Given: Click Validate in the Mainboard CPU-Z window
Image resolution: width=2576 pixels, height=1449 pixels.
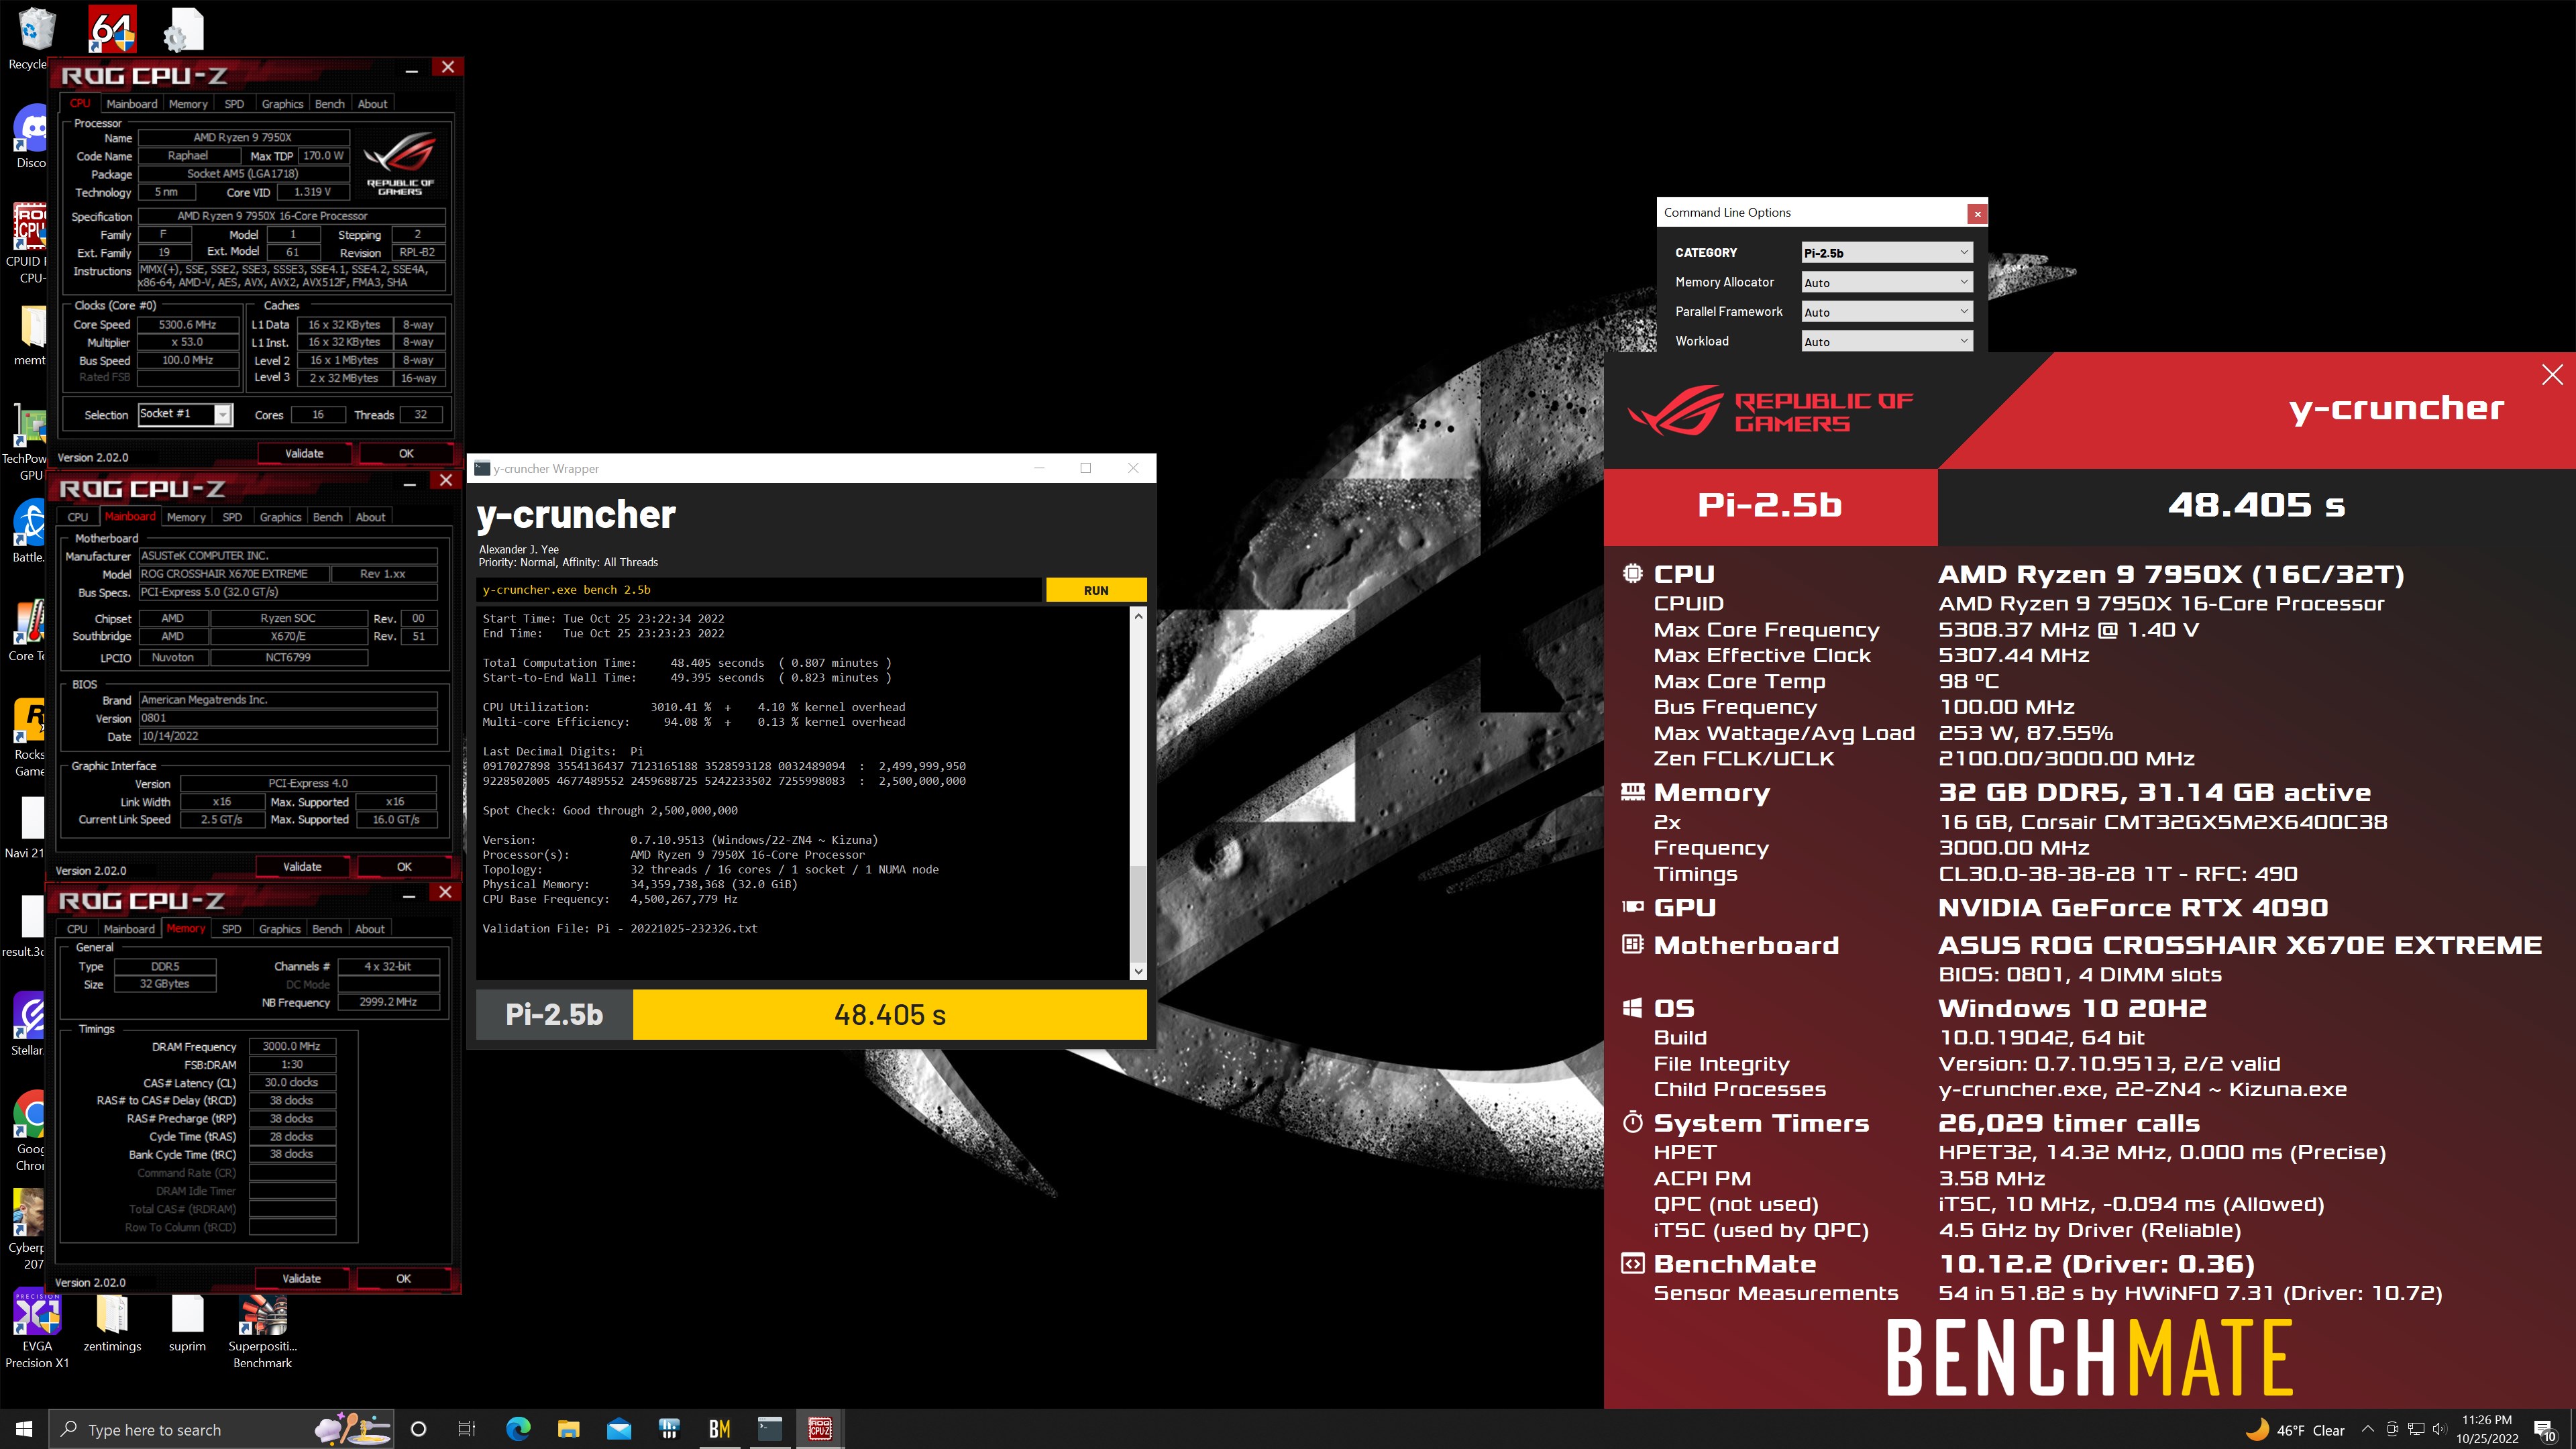Looking at the screenshot, I should pos(302,867).
